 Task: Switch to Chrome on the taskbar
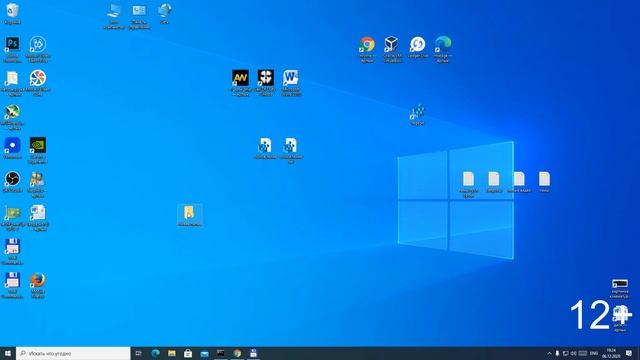pos(237,353)
